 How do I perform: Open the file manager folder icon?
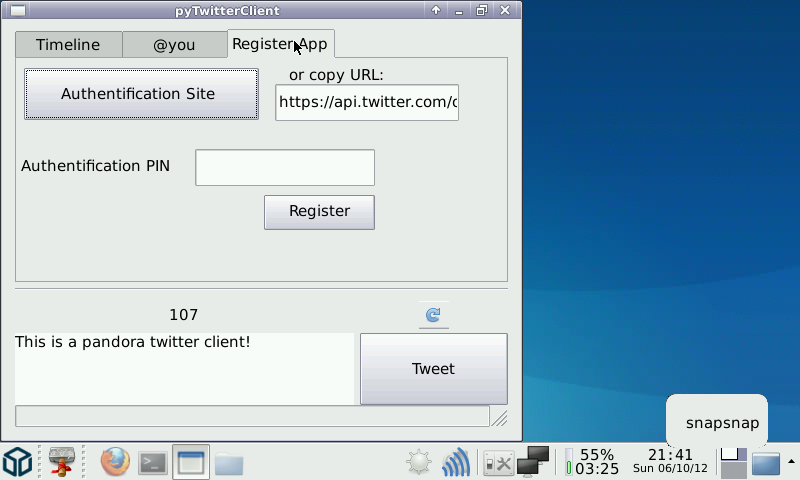(x=229, y=463)
